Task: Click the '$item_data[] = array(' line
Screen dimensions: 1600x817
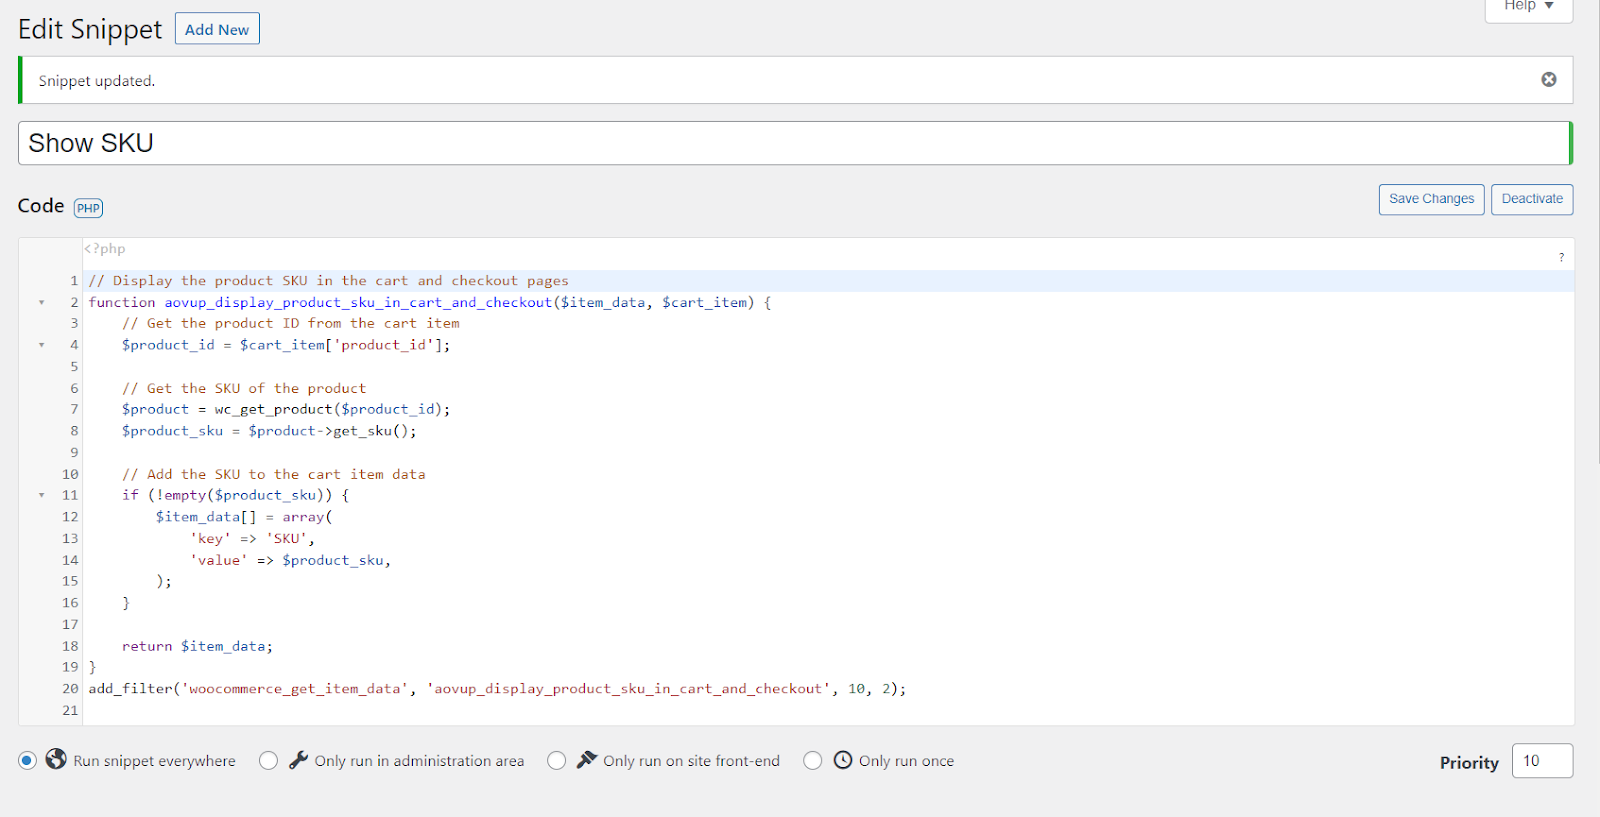Action: coord(244,517)
